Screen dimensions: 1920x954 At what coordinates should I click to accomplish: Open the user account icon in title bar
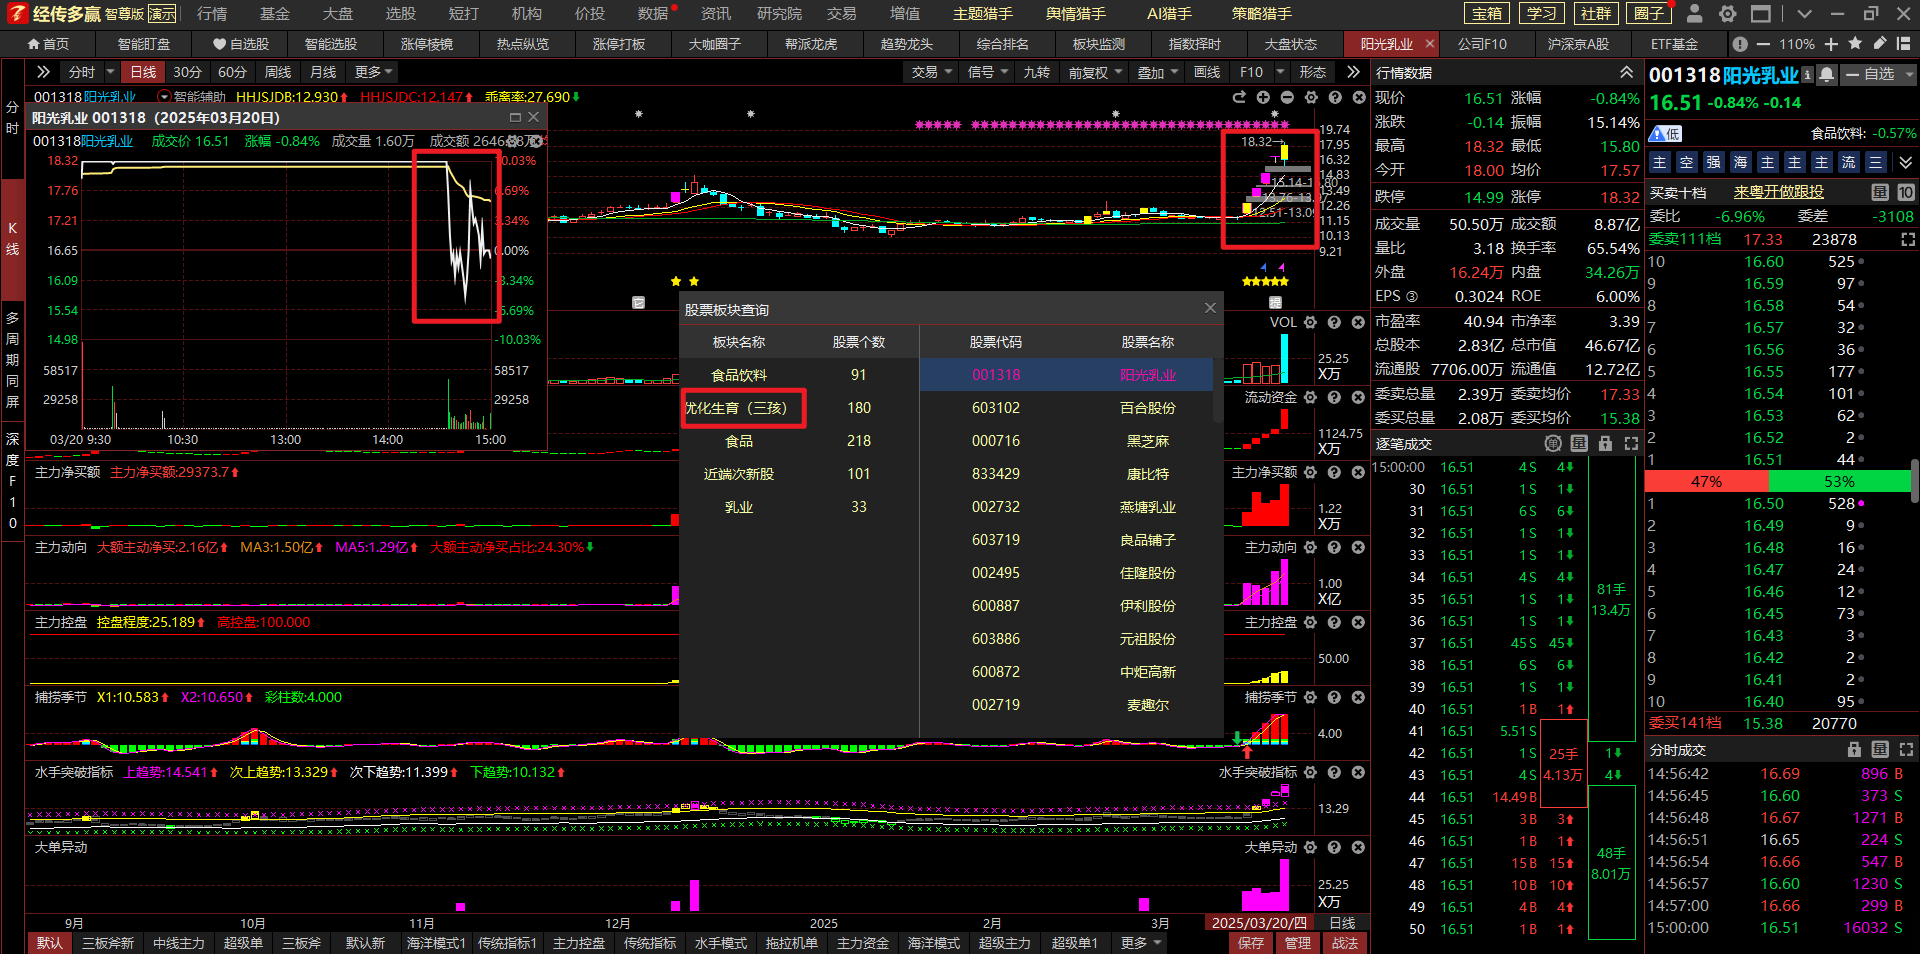(1694, 14)
